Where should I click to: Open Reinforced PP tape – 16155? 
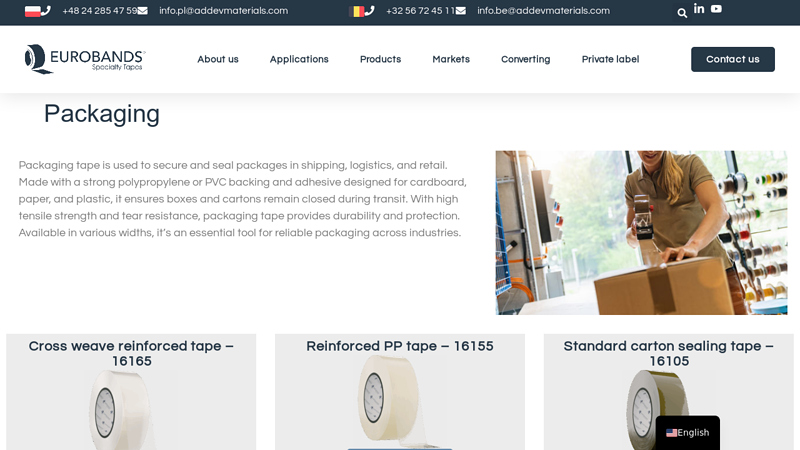point(399,346)
